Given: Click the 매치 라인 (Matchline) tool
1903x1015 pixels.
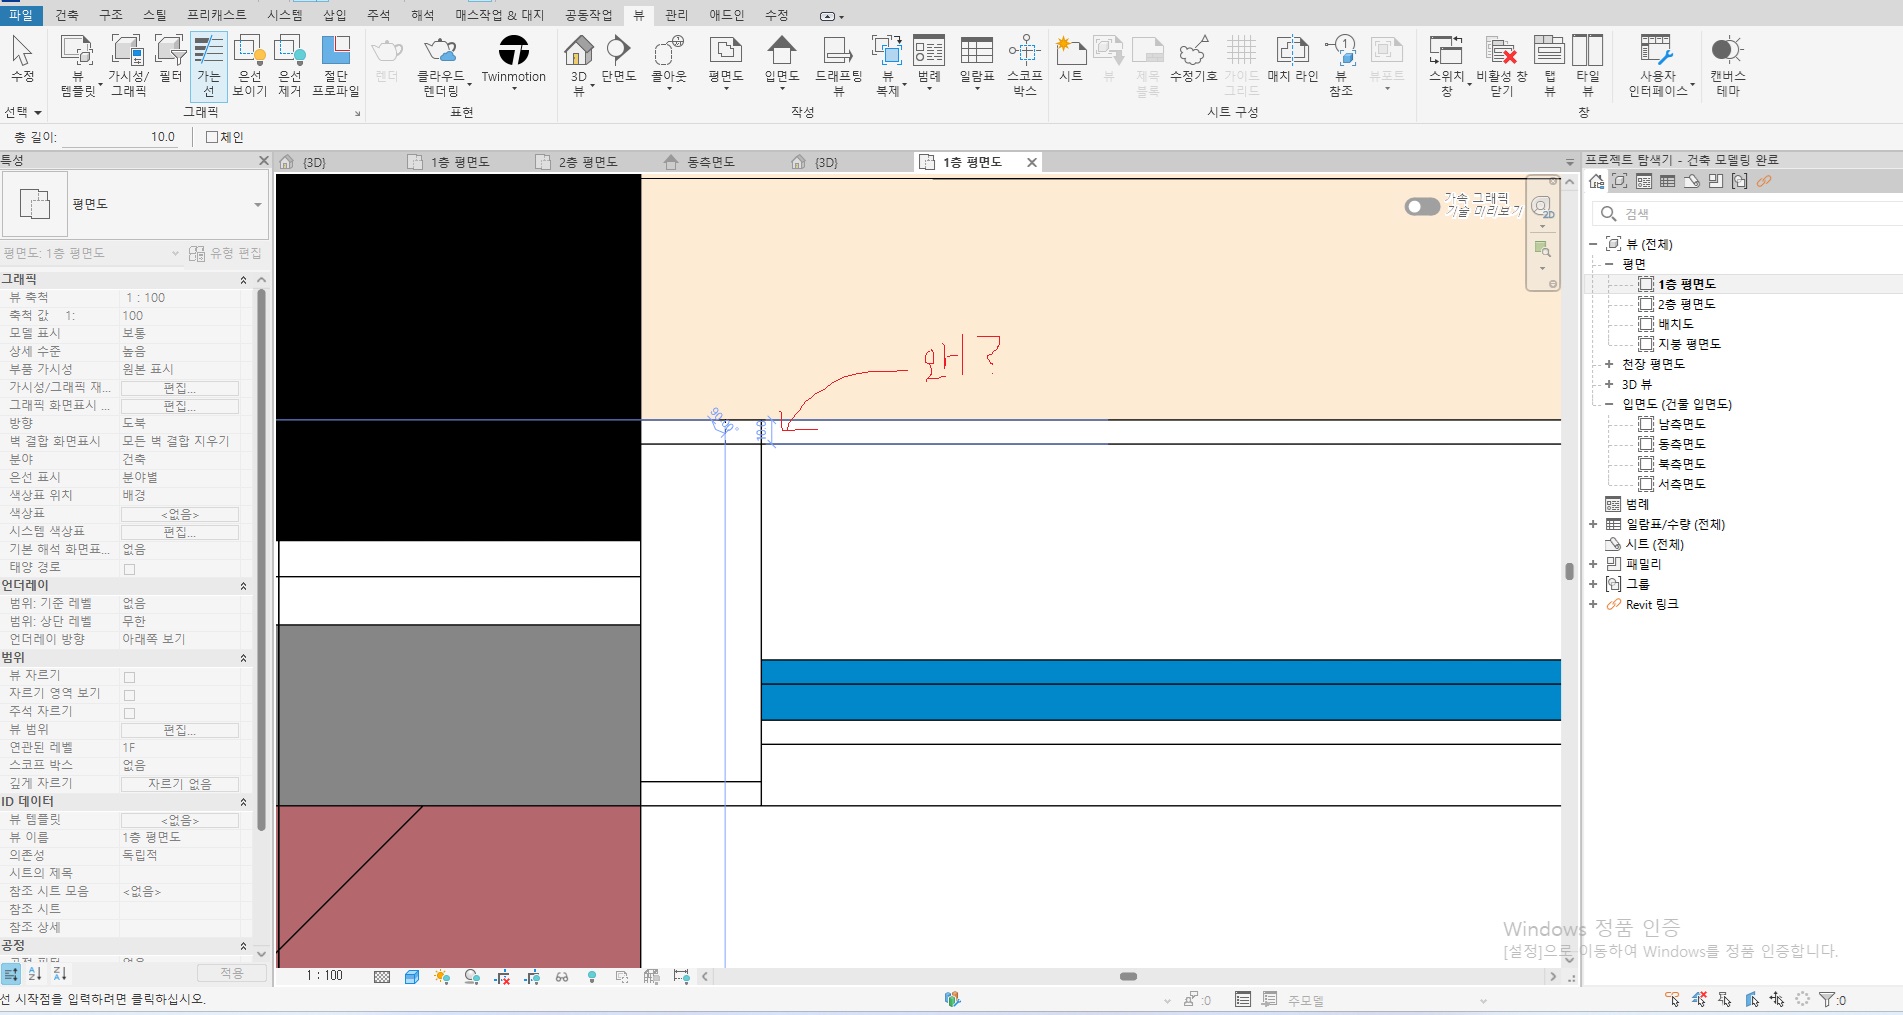Looking at the screenshot, I should 1292,60.
